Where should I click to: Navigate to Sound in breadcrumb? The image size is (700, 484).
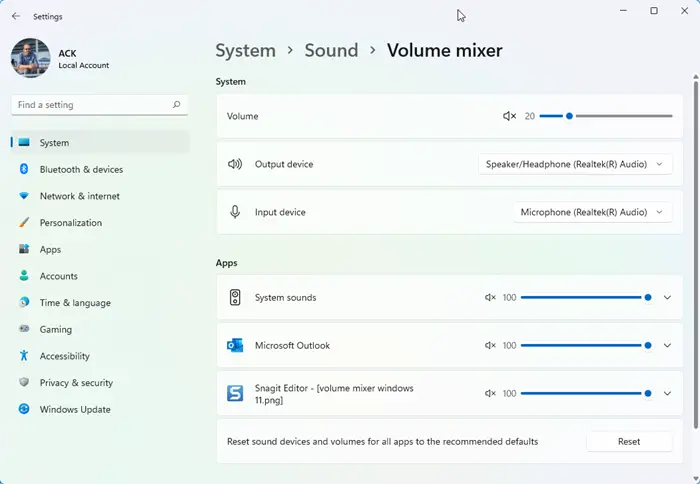(x=331, y=50)
